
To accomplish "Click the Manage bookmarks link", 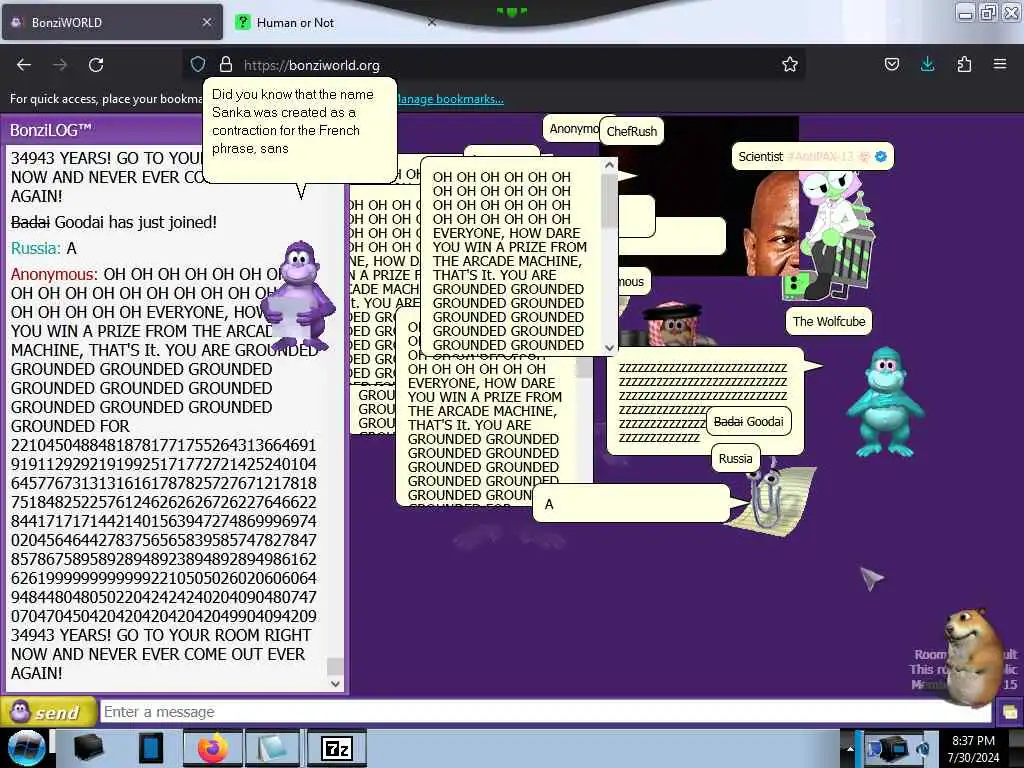I will click(x=451, y=99).
